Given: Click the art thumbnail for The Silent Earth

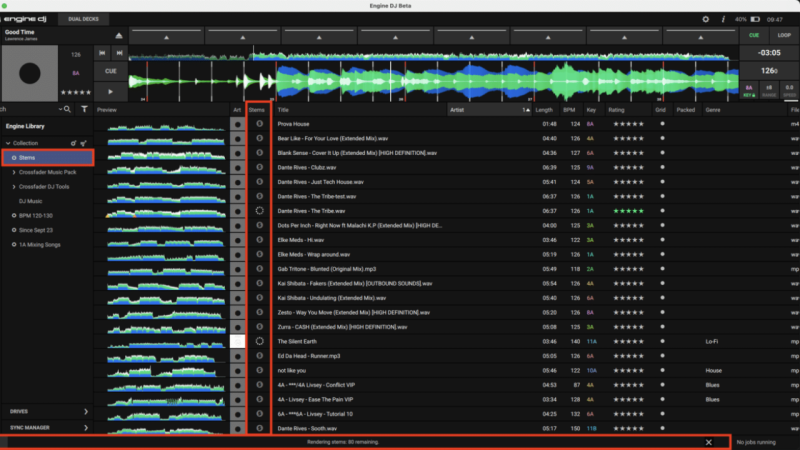Looking at the screenshot, I should point(238,341).
